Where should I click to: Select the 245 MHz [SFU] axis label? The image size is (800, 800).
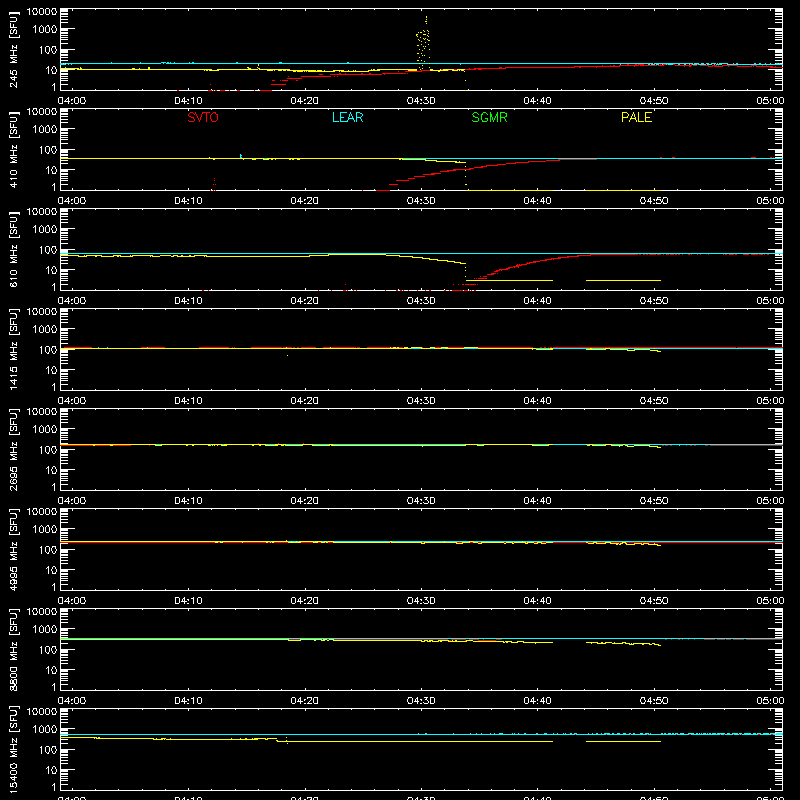tap(14, 49)
